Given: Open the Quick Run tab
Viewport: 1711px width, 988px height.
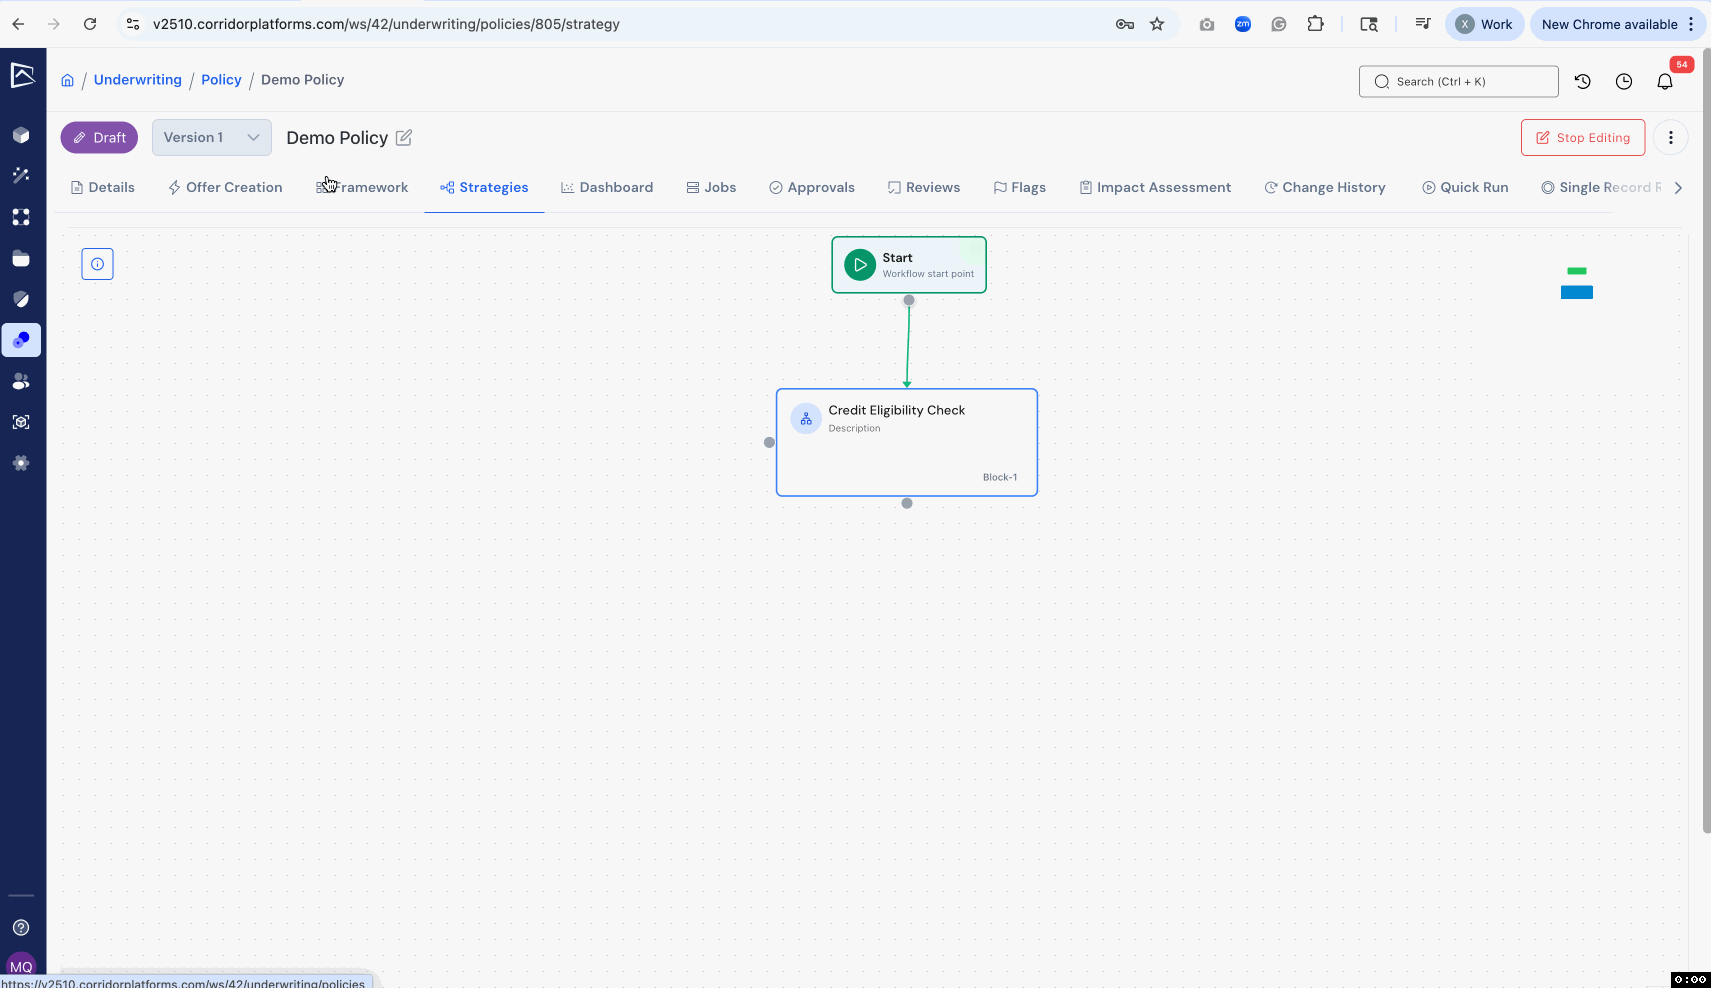Looking at the screenshot, I should point(1465,188).
